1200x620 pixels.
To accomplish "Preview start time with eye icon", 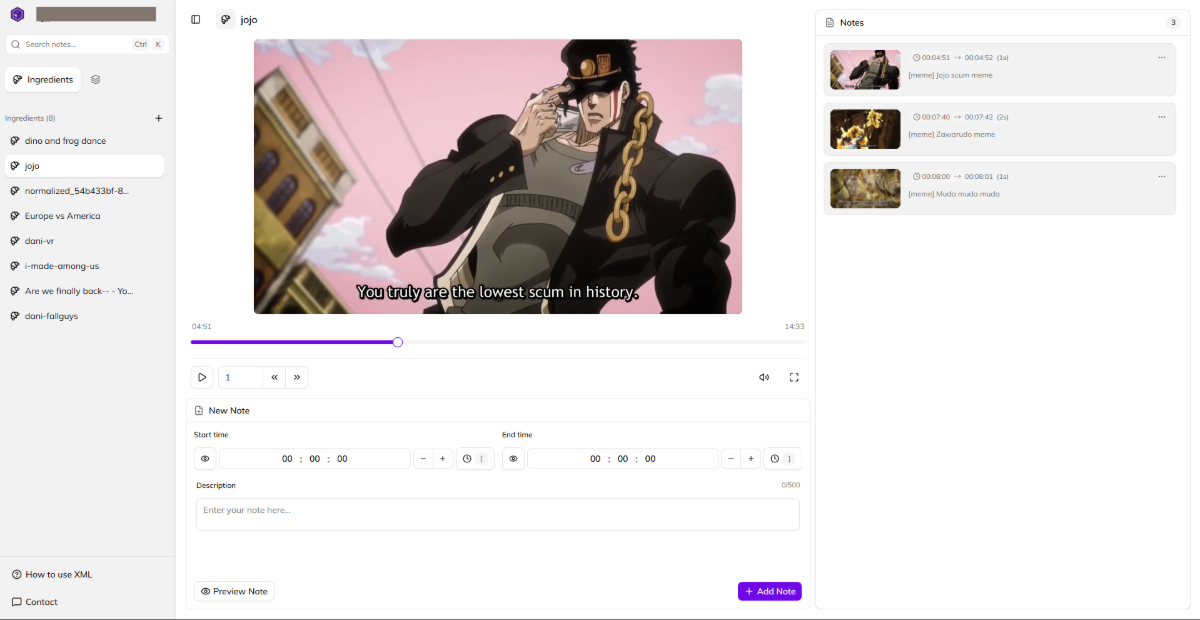I will click(x=205, y=459).
